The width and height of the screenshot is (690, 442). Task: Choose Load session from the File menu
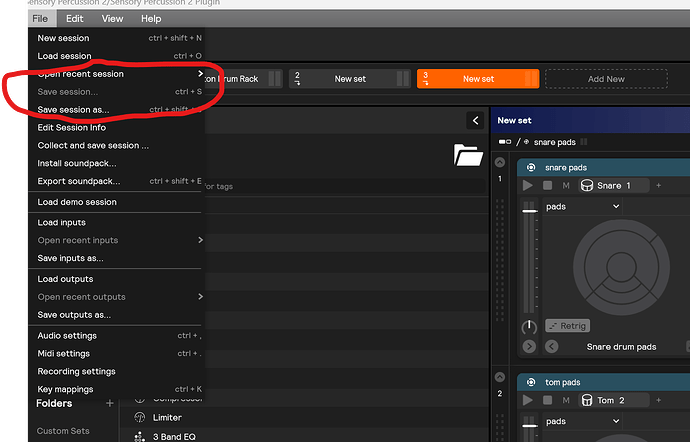pos(117,56)
